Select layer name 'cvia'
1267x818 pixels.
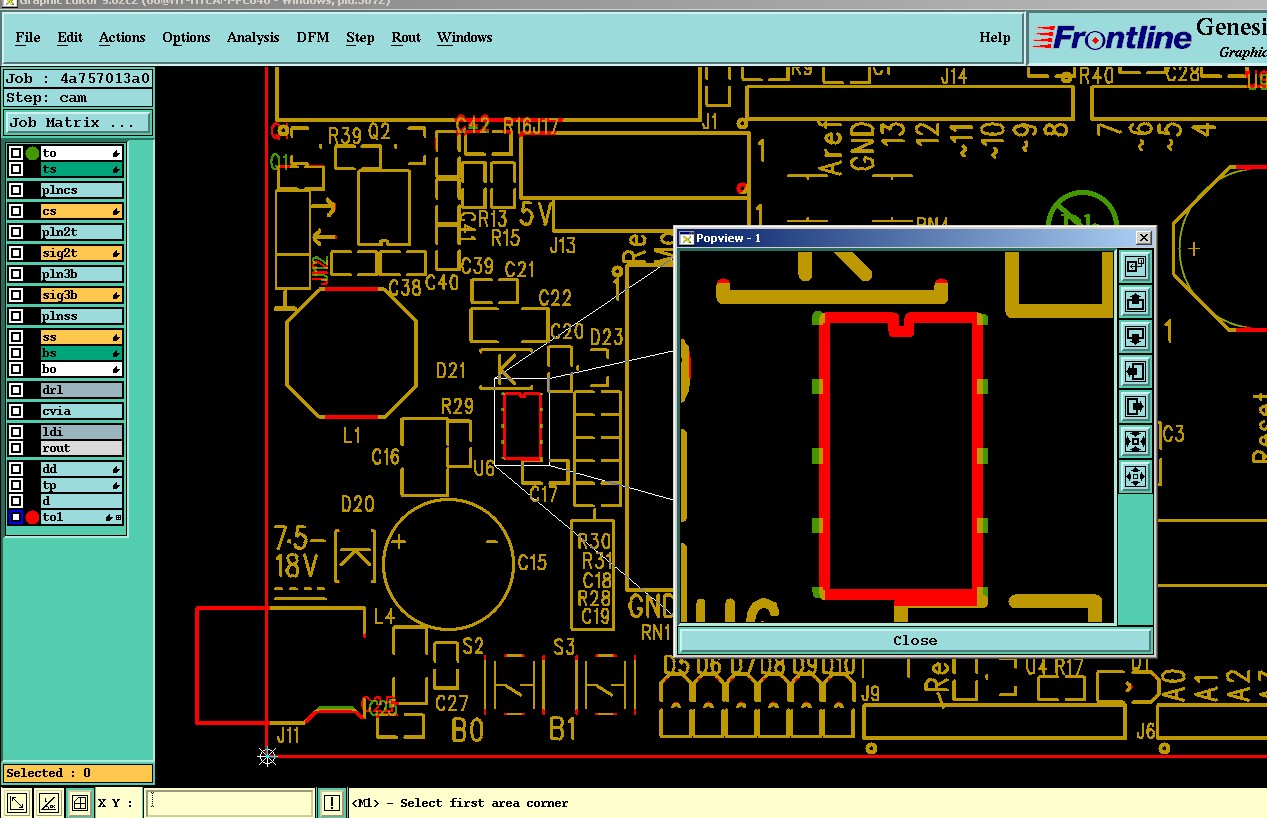pyautogui.click(x=81, y=411)
